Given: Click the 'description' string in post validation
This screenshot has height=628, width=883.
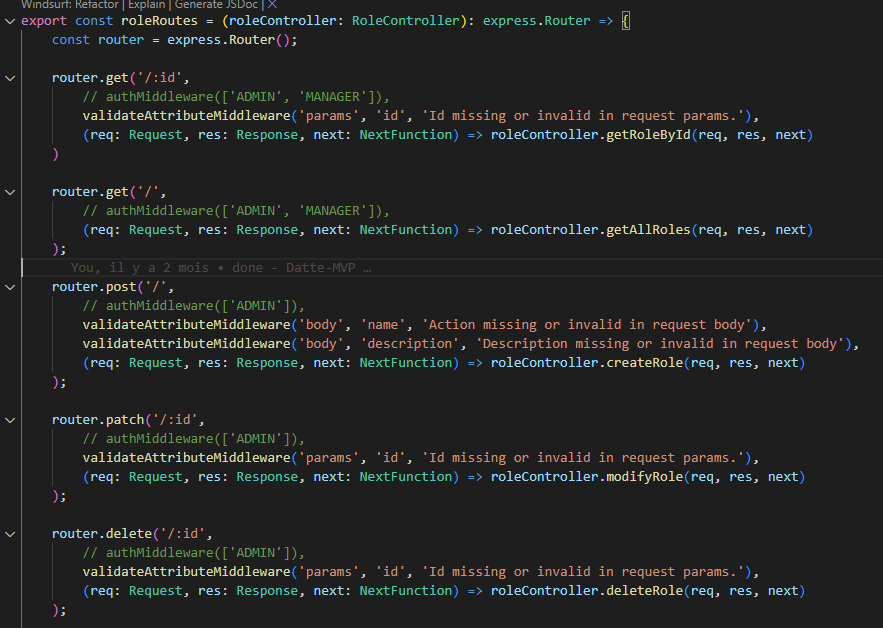Looking at the screenshot, I should pyautogui.click(x=411, y=344).
